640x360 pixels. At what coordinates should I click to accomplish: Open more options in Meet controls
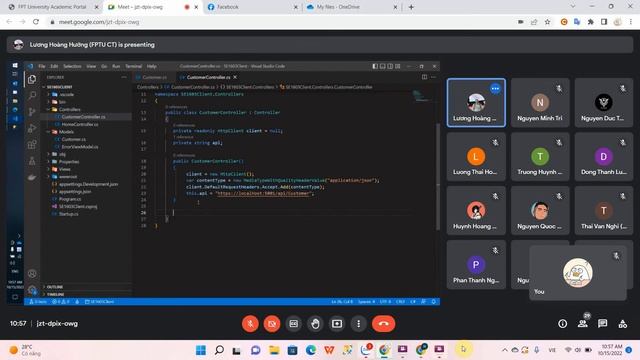tap(358, 324)
